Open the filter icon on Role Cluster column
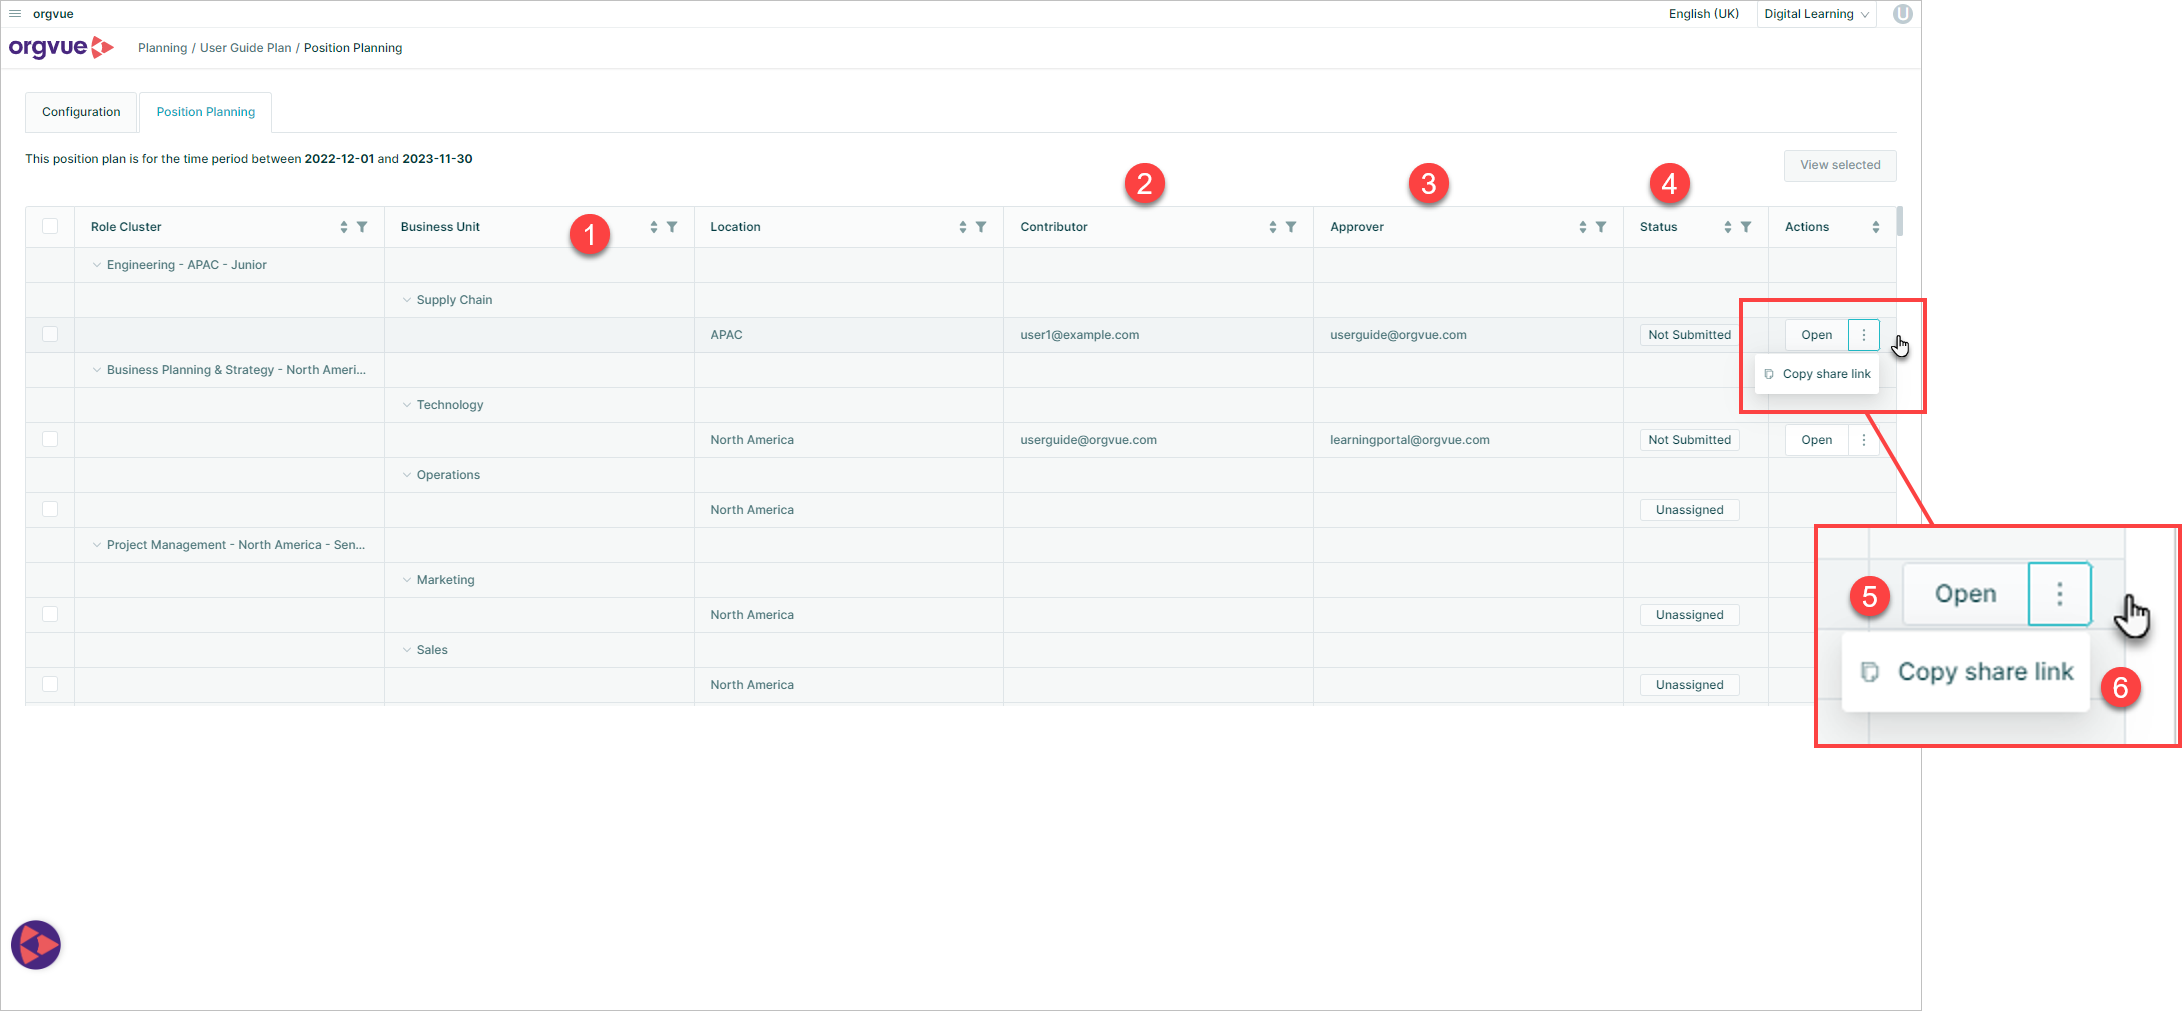The height and width of the screenshot is (1011, 2182). [x=361, y=226]
